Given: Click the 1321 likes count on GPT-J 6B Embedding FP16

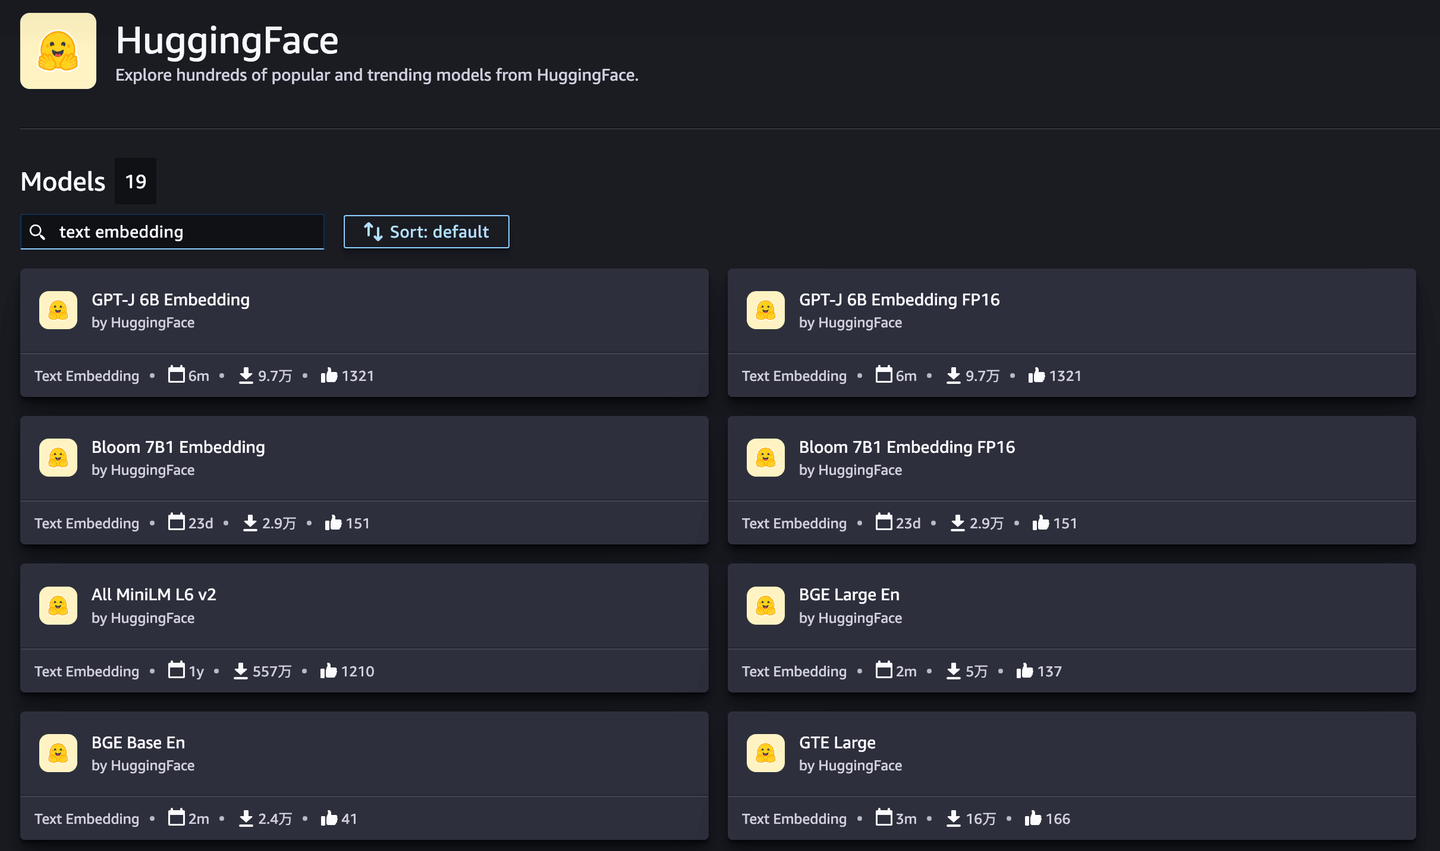Looking at the screenshot, I should coord(1066,376).
